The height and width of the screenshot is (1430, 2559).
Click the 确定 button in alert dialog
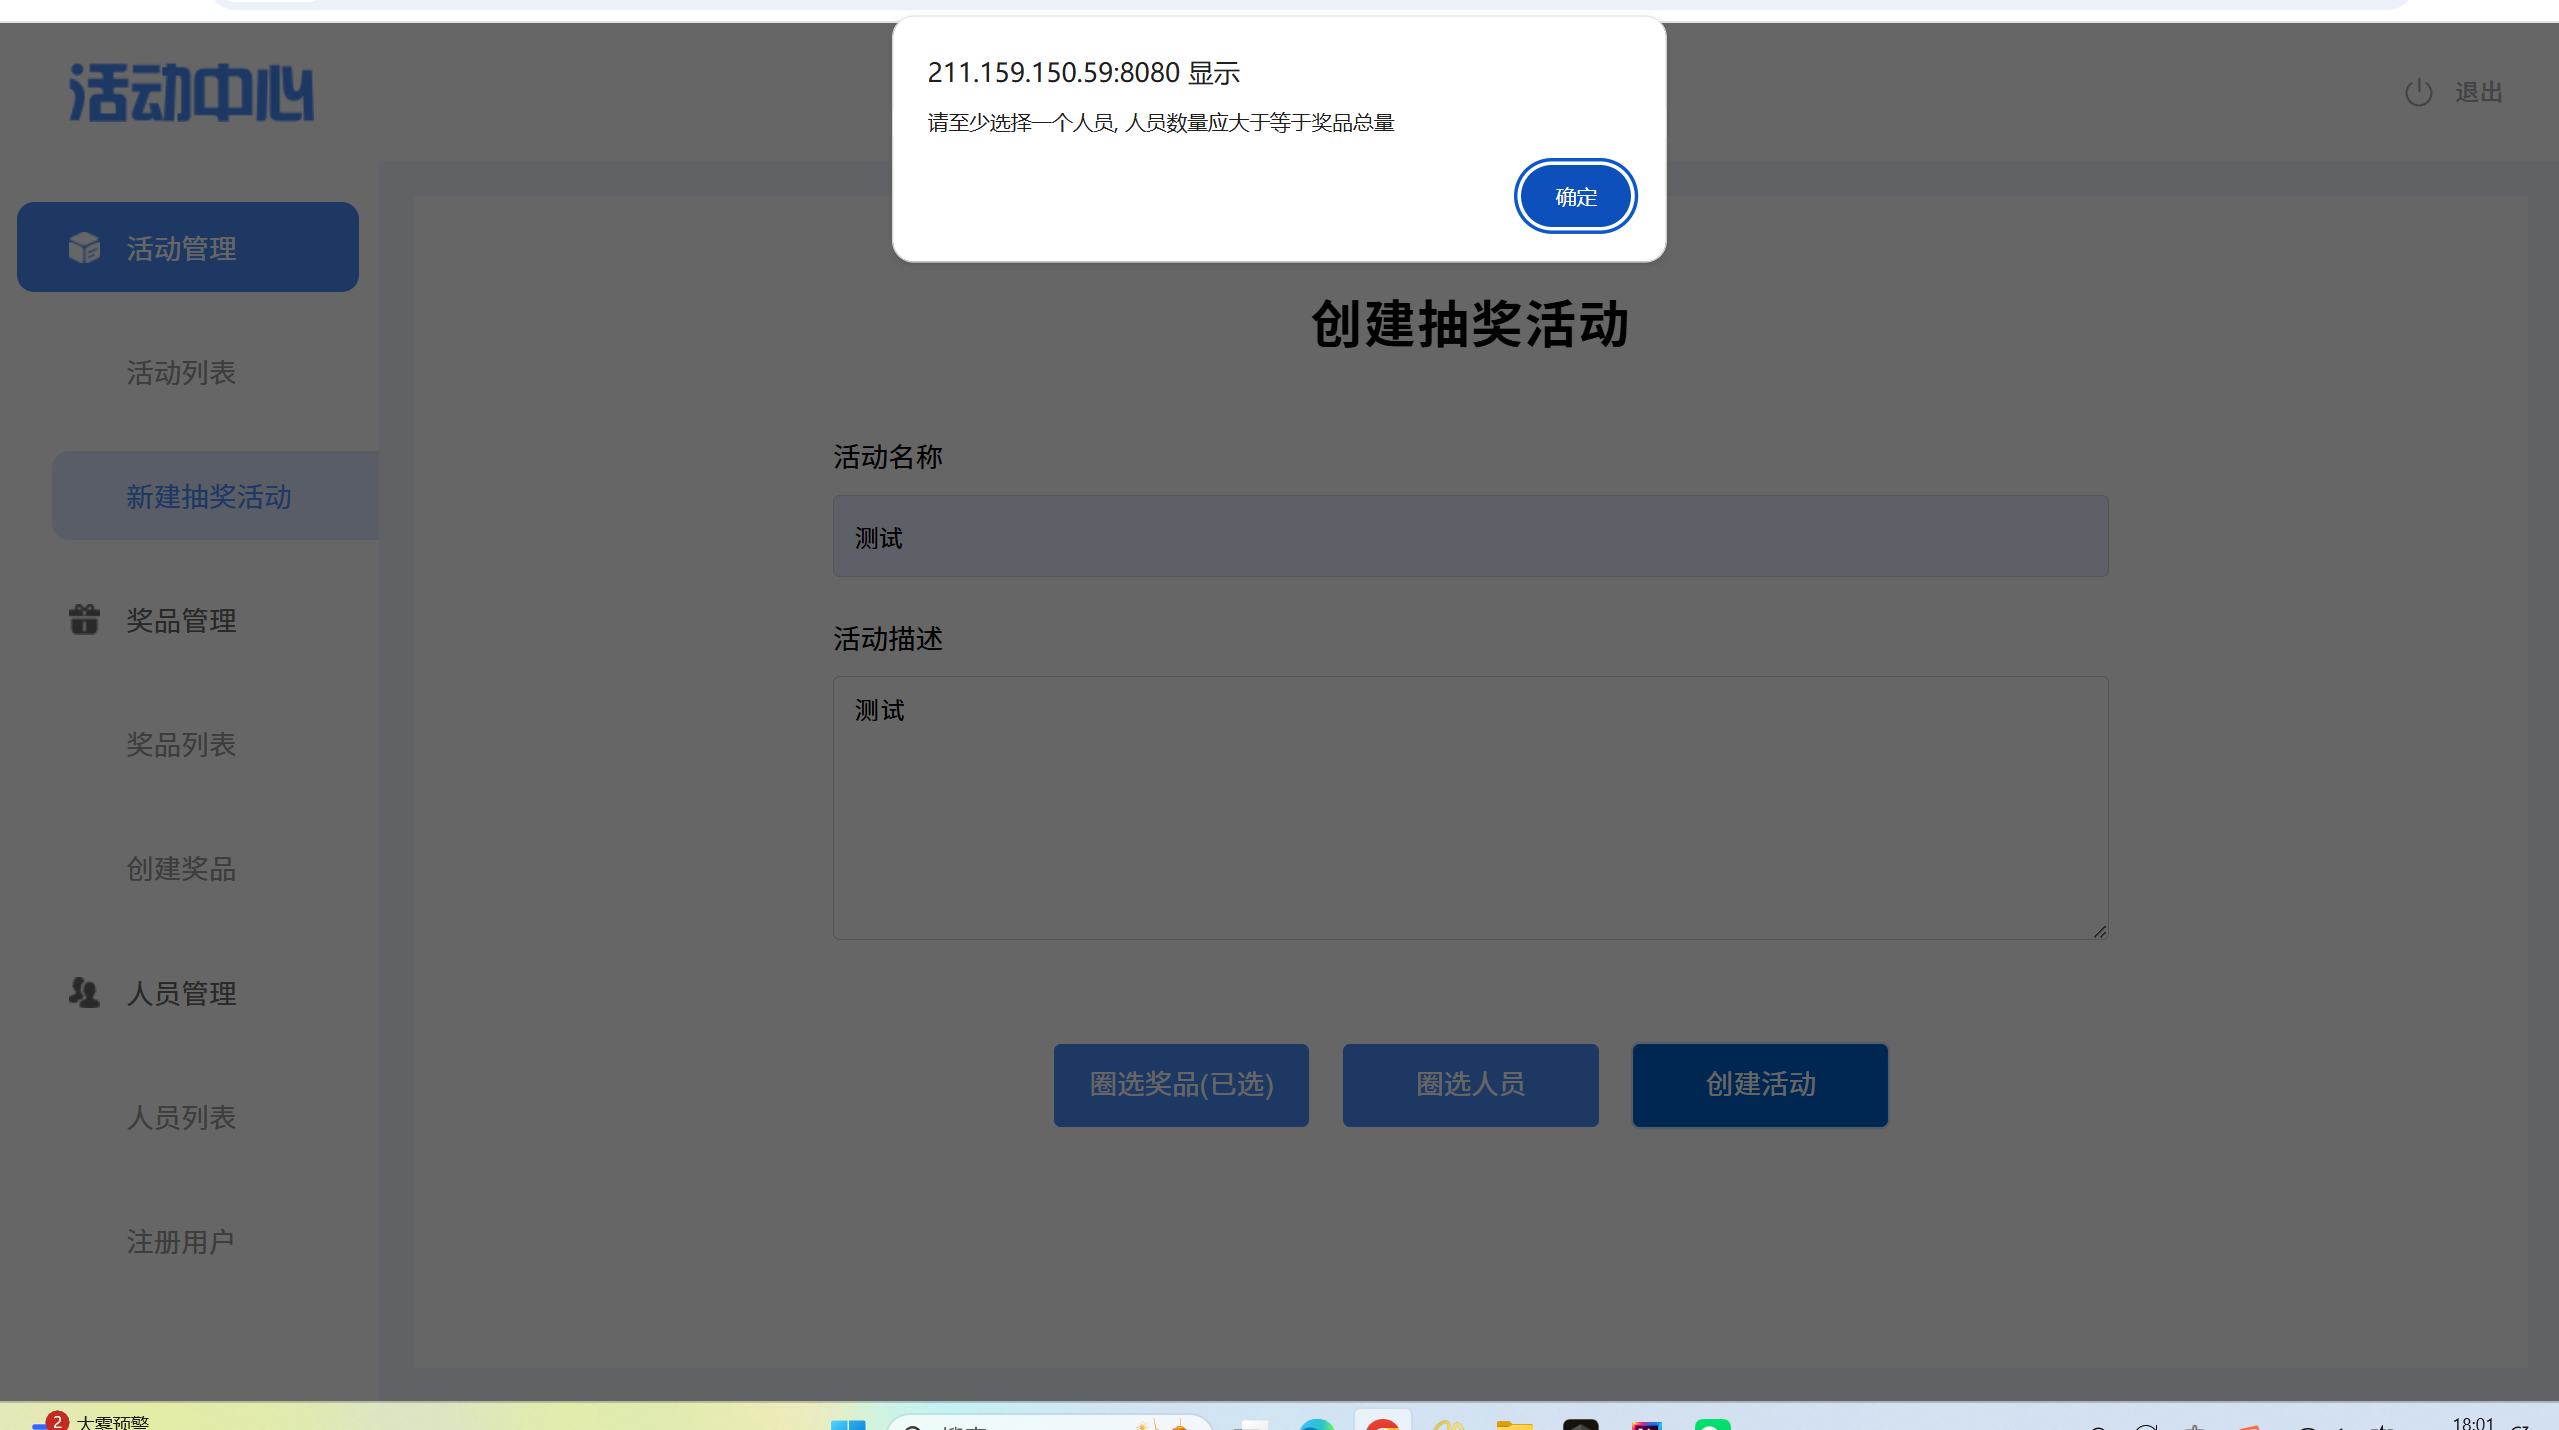1575,196
